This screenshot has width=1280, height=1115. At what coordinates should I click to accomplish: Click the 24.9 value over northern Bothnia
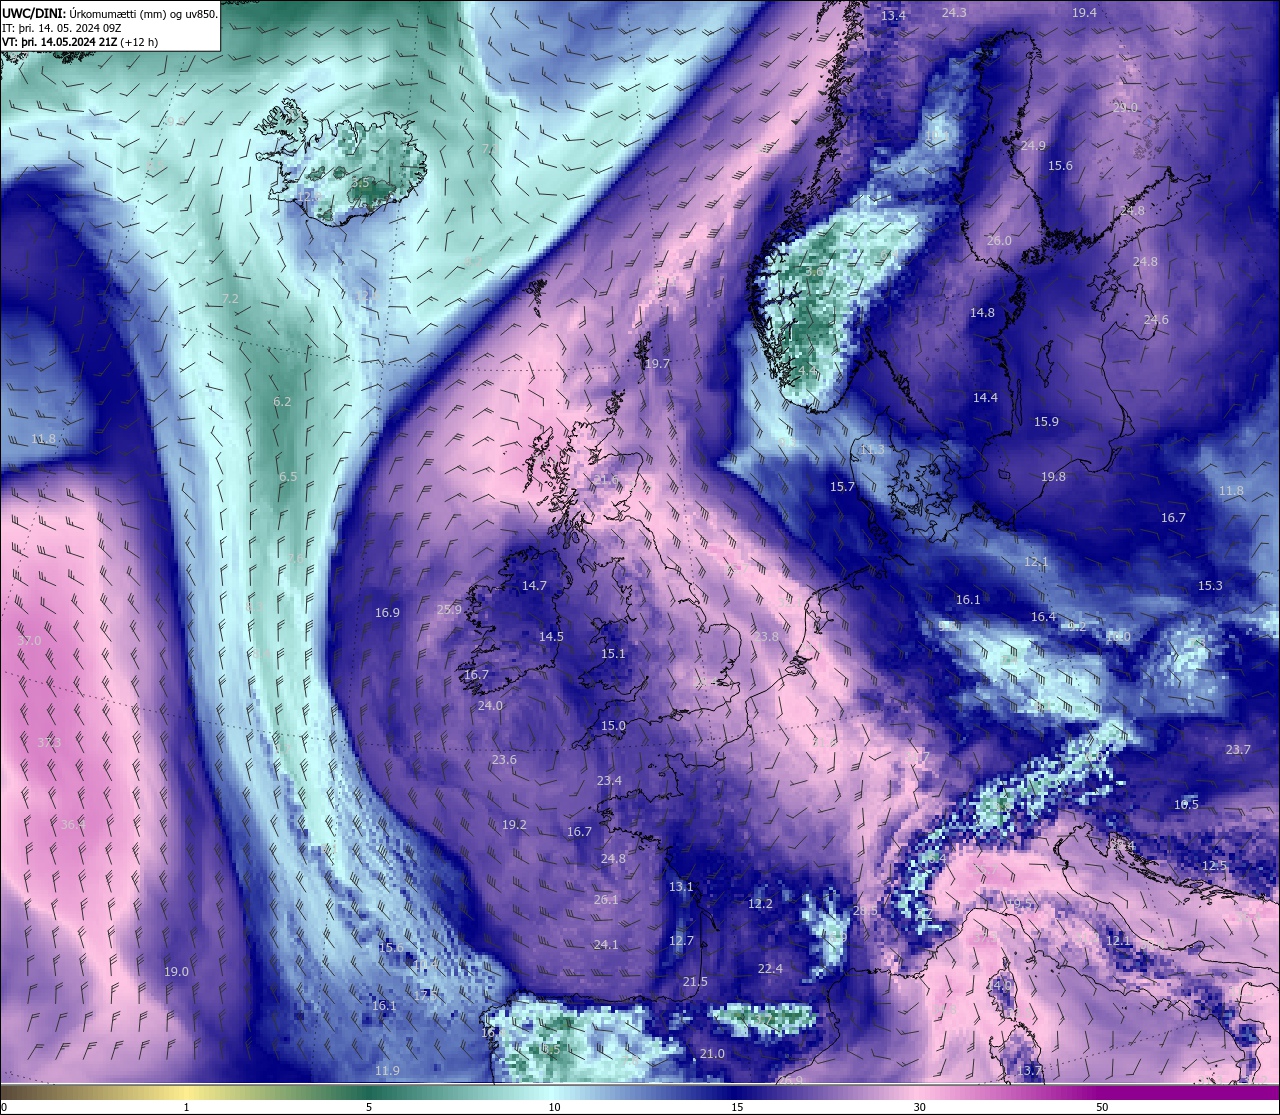tap(1033, 145)
